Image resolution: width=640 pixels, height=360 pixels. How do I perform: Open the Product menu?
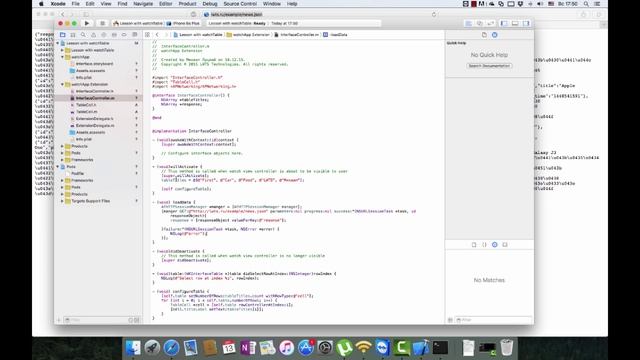click(187, 4)
